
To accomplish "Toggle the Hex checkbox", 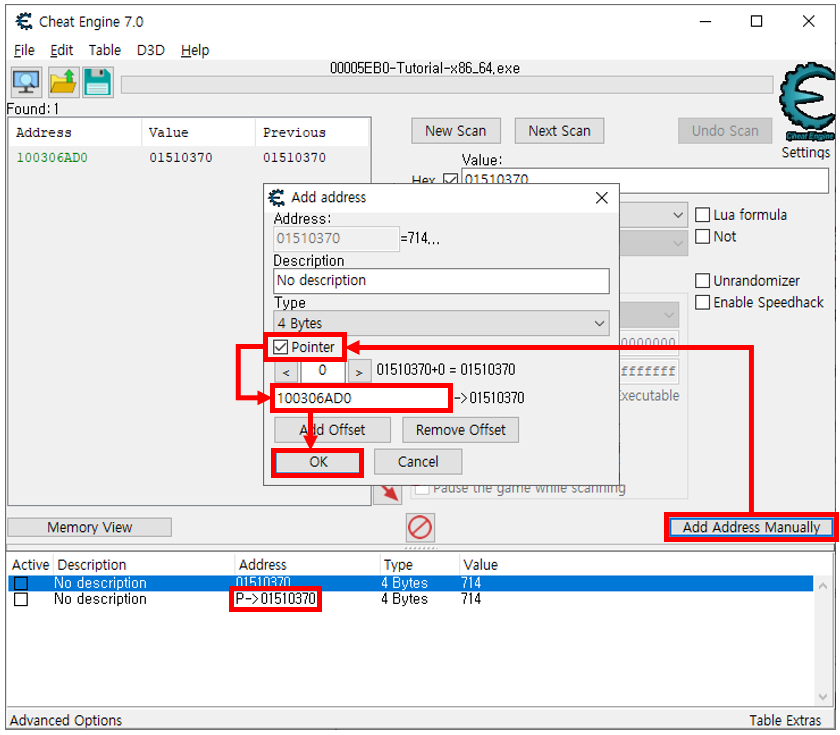I will (451, 180).
